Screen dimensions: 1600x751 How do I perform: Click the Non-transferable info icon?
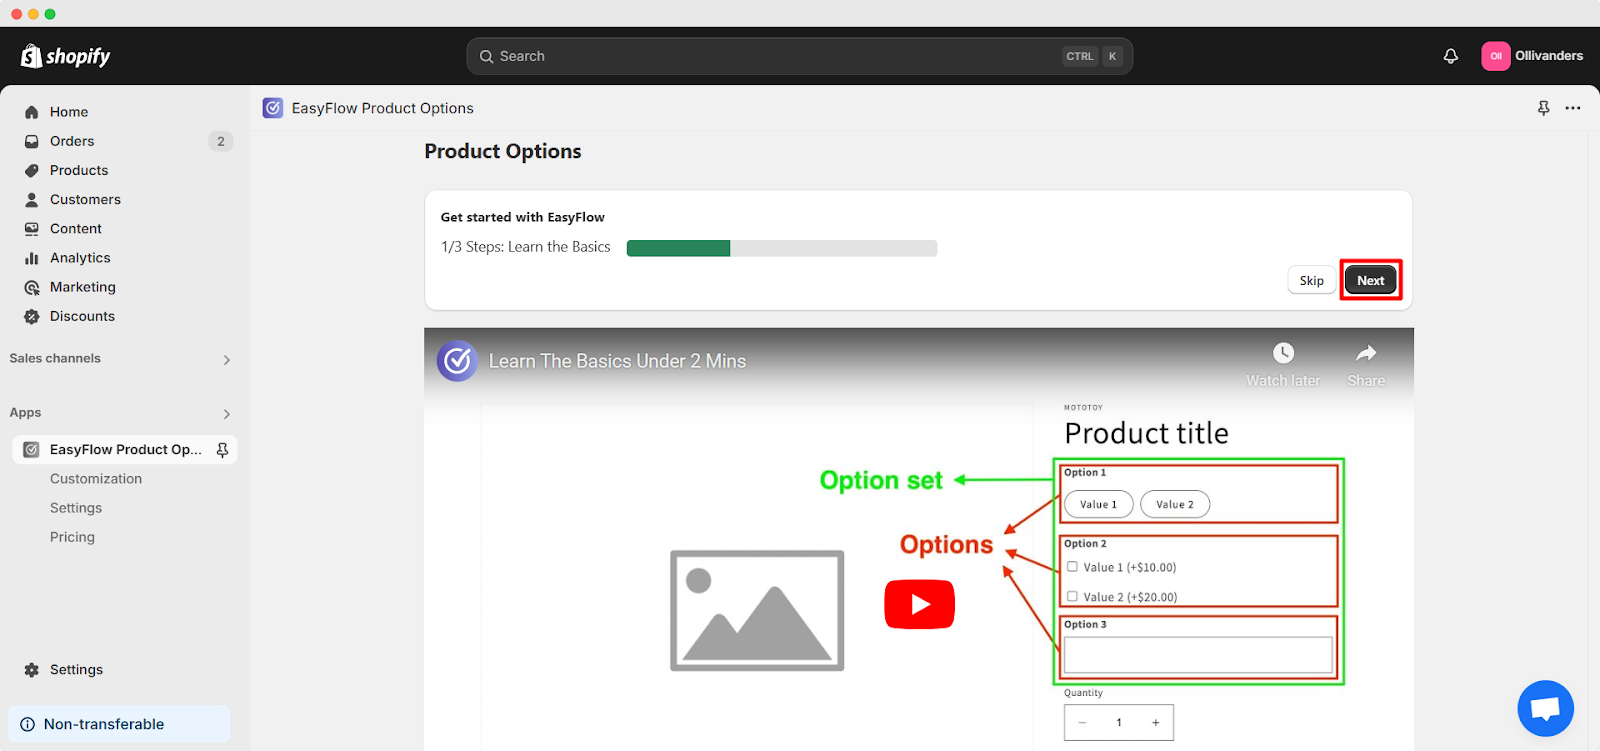[x=27, y=724]
